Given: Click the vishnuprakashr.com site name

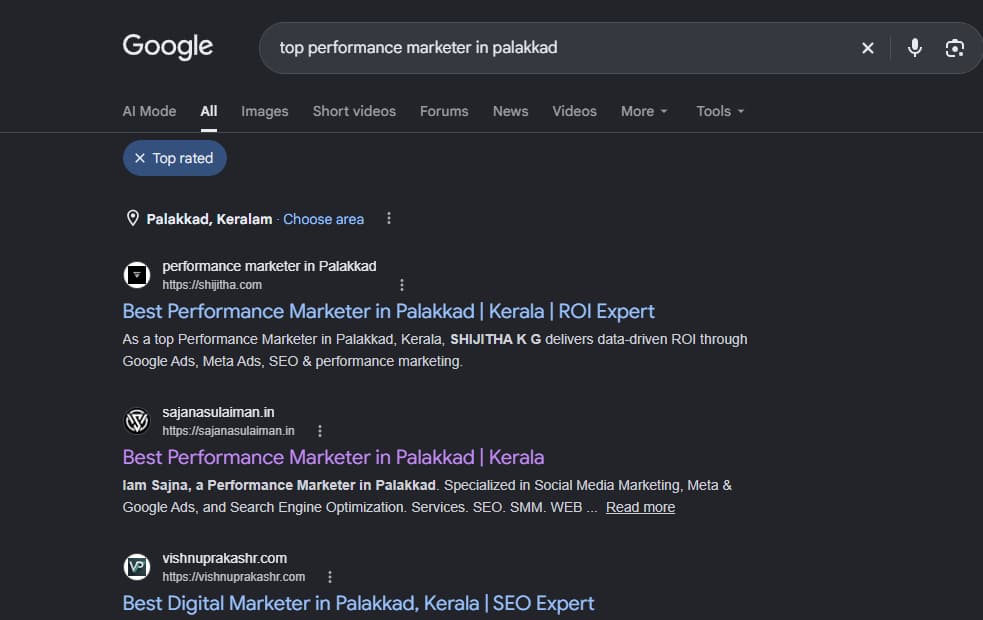Looking at the screenshot, I should point(224,559).
